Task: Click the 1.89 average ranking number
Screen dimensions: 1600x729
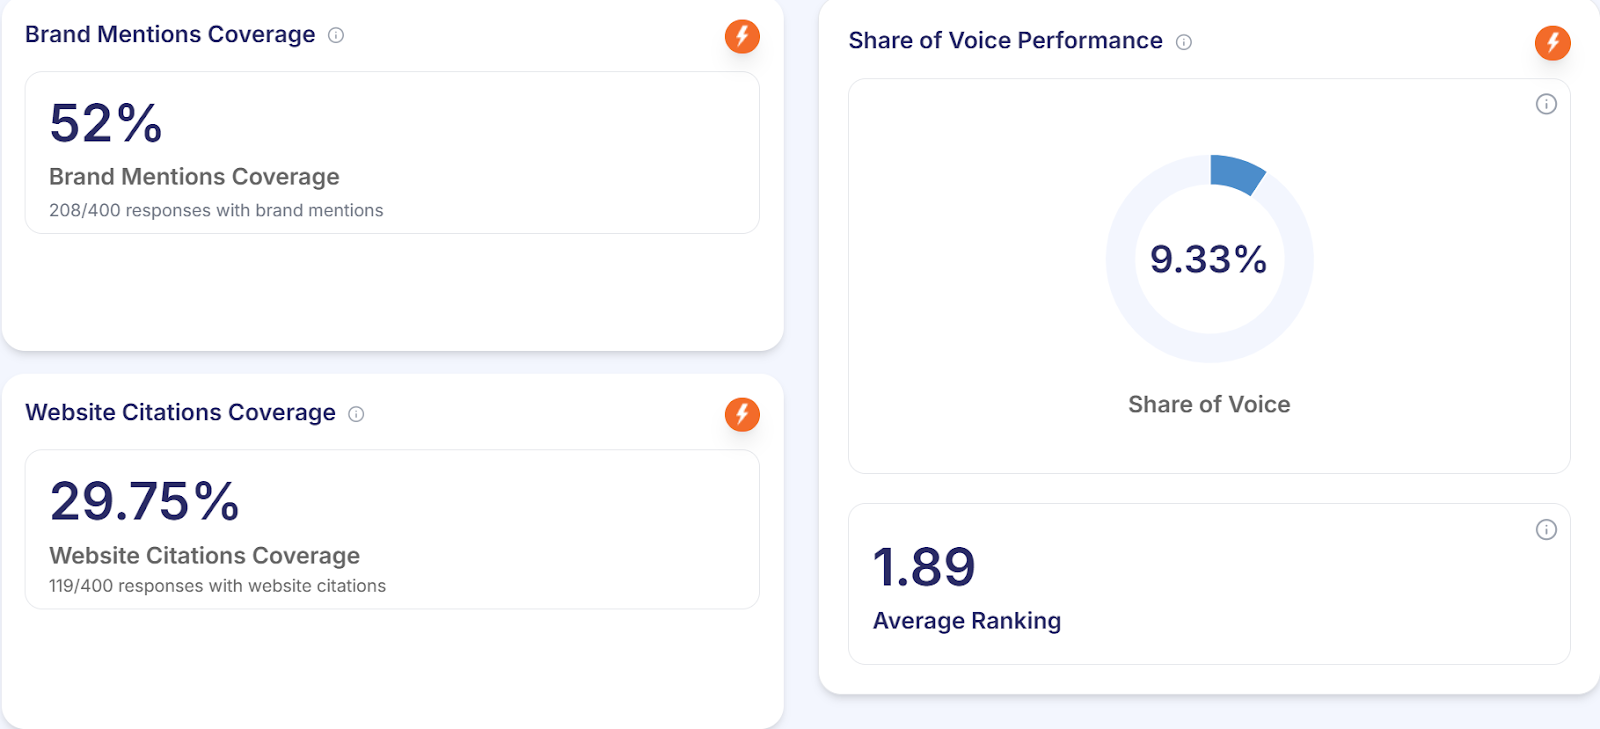Action: click(x=924, y=567)
